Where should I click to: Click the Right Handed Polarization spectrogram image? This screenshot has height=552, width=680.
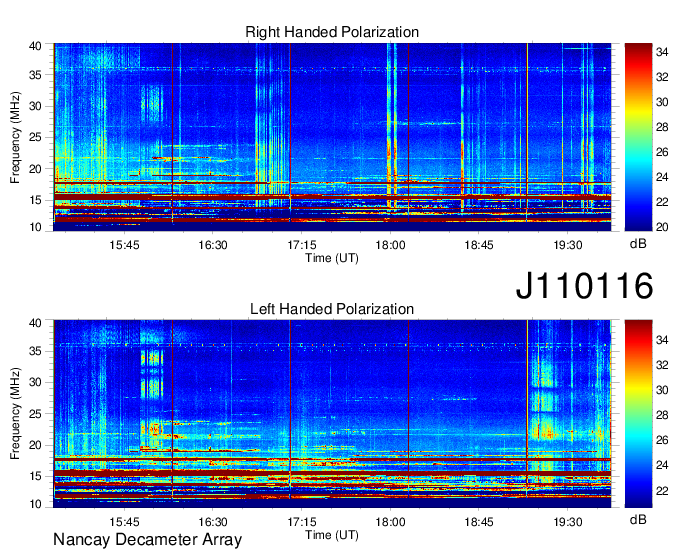332,137
